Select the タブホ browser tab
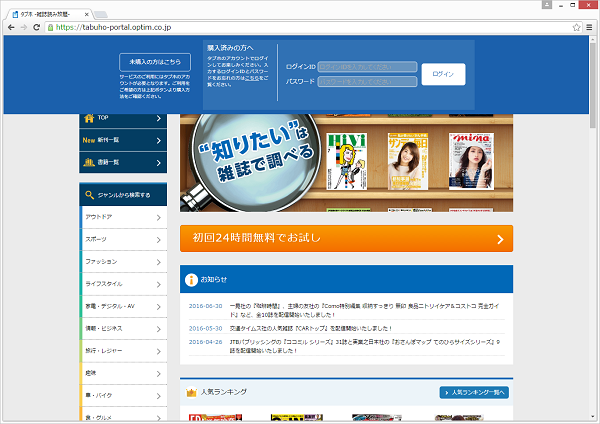 (x=49, y=14)
